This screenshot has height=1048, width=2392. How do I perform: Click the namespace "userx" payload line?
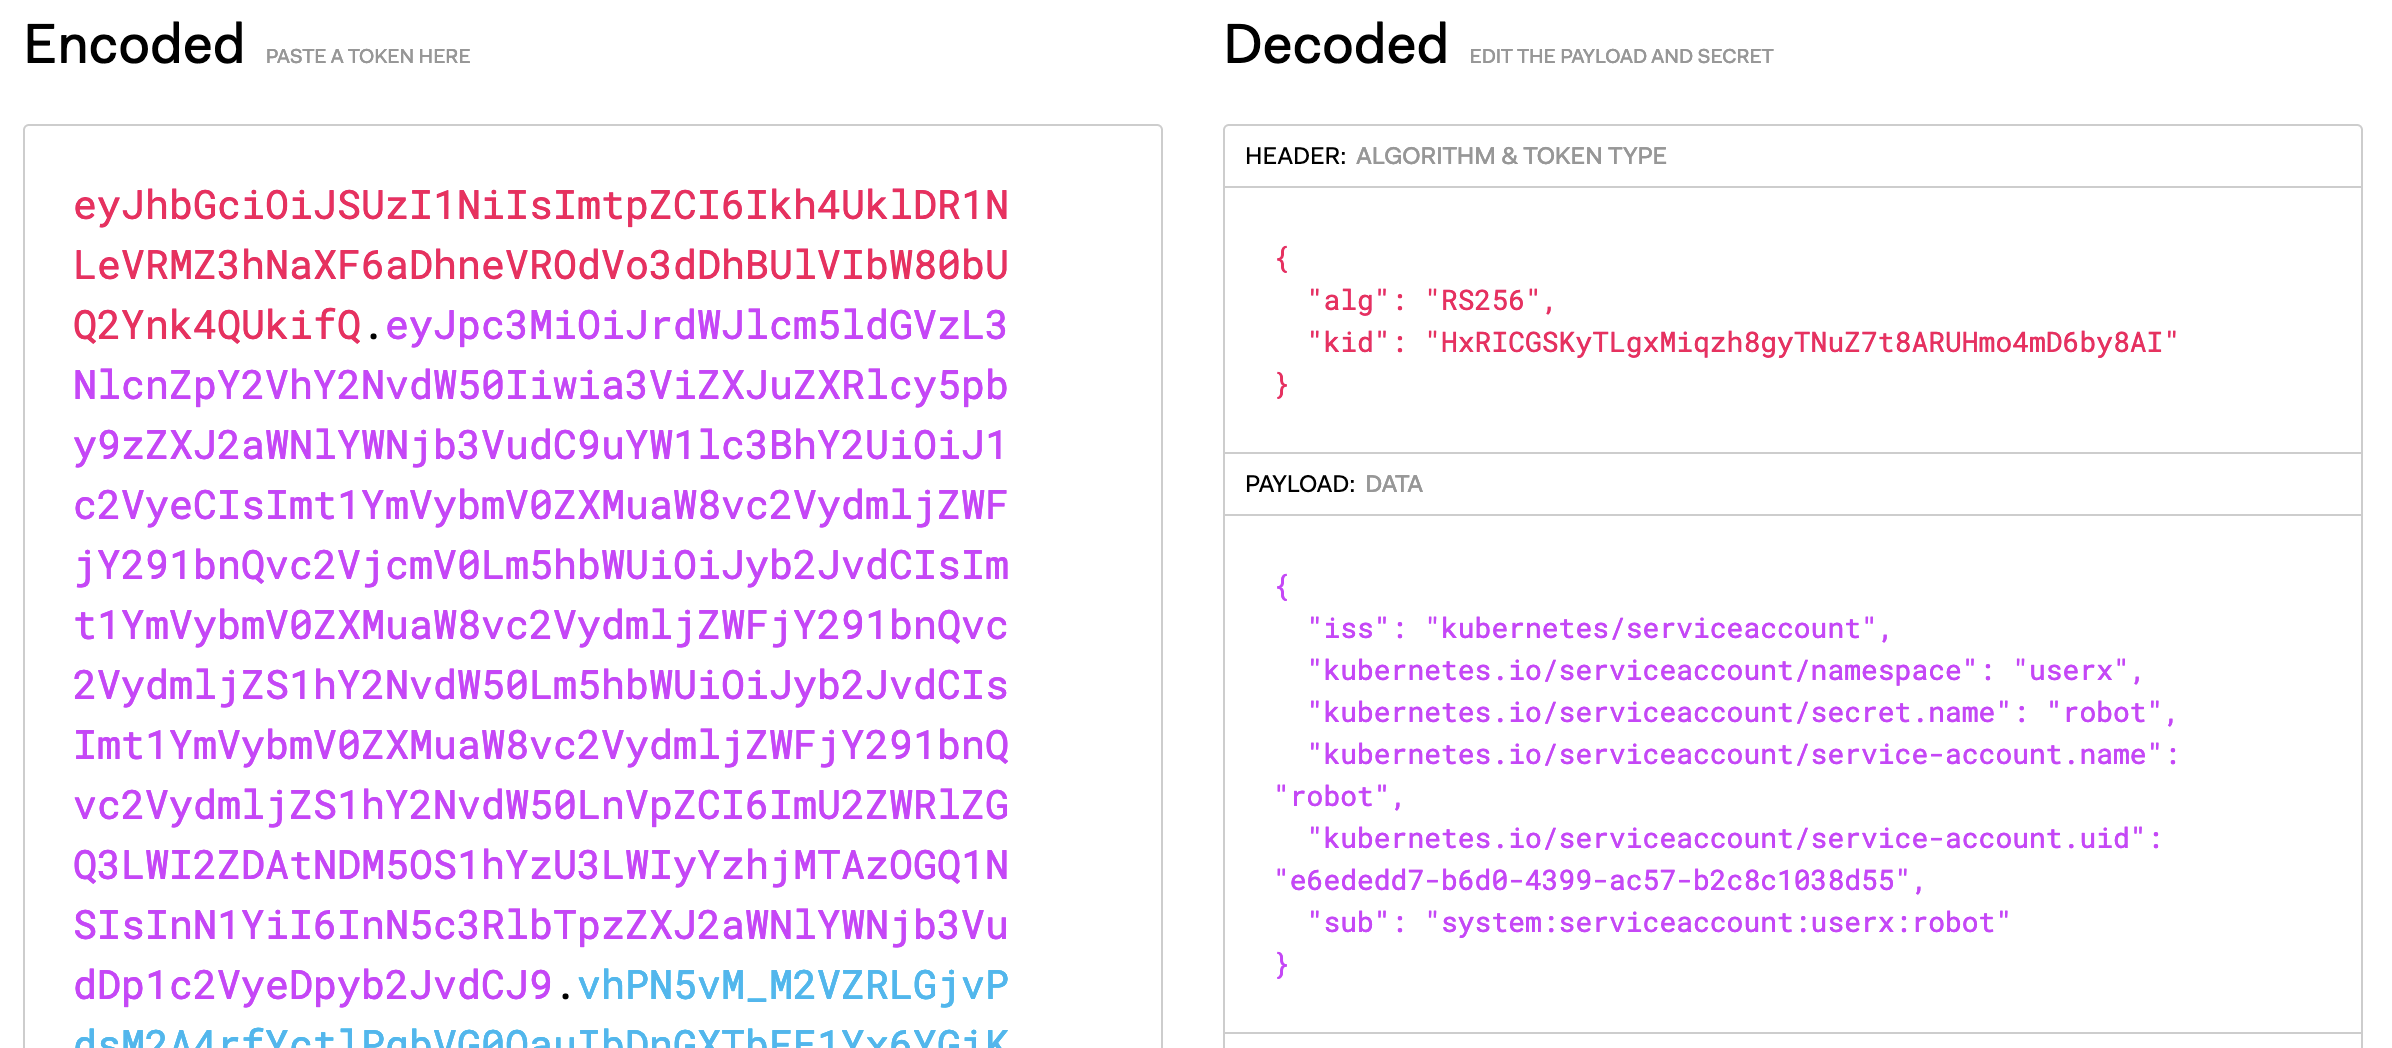tap(1726, 671)
